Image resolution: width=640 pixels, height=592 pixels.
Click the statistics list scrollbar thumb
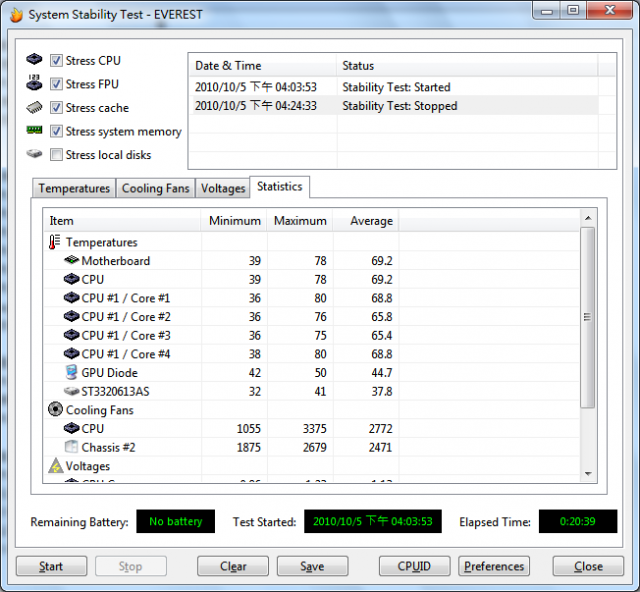[x=588, y=317]
